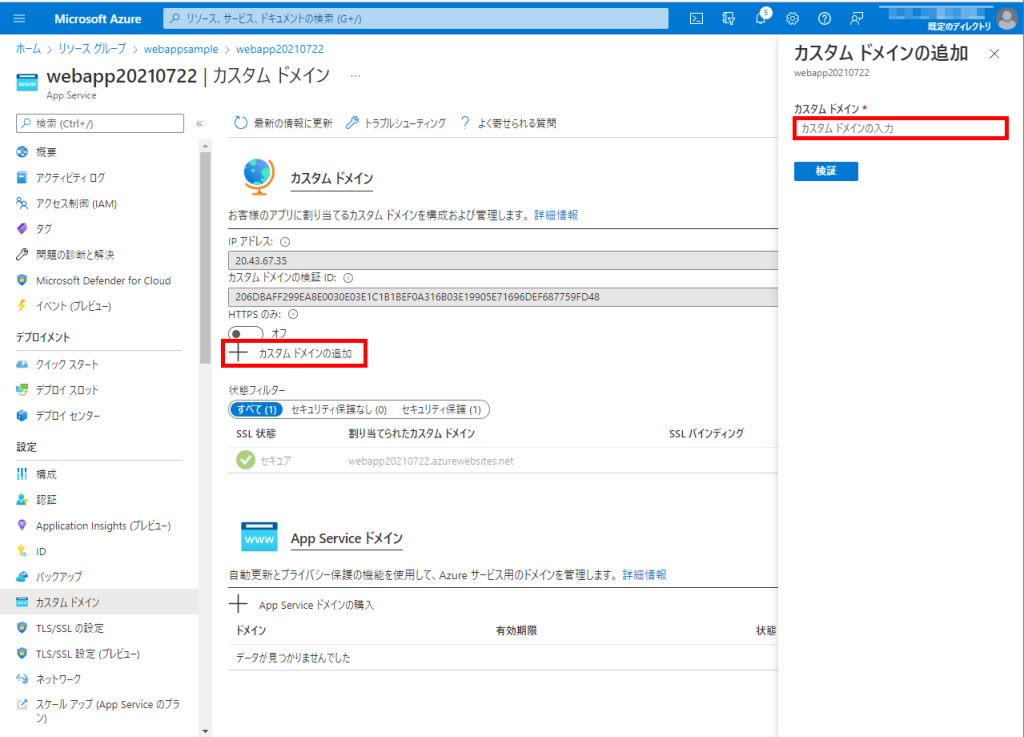1024x737 pixels.
Task: Click info icon next to HTTPS のみ
Action: point(293,314)
